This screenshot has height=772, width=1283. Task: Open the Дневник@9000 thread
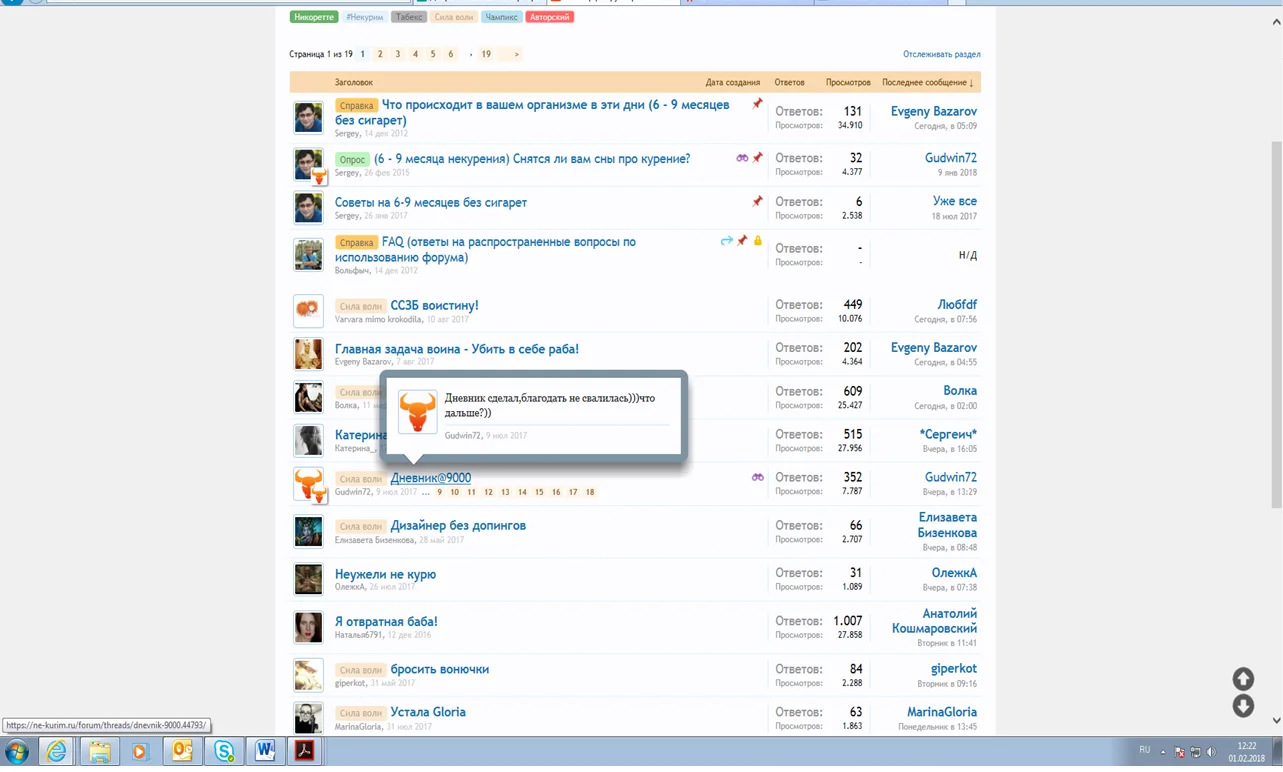click(430, 477)
